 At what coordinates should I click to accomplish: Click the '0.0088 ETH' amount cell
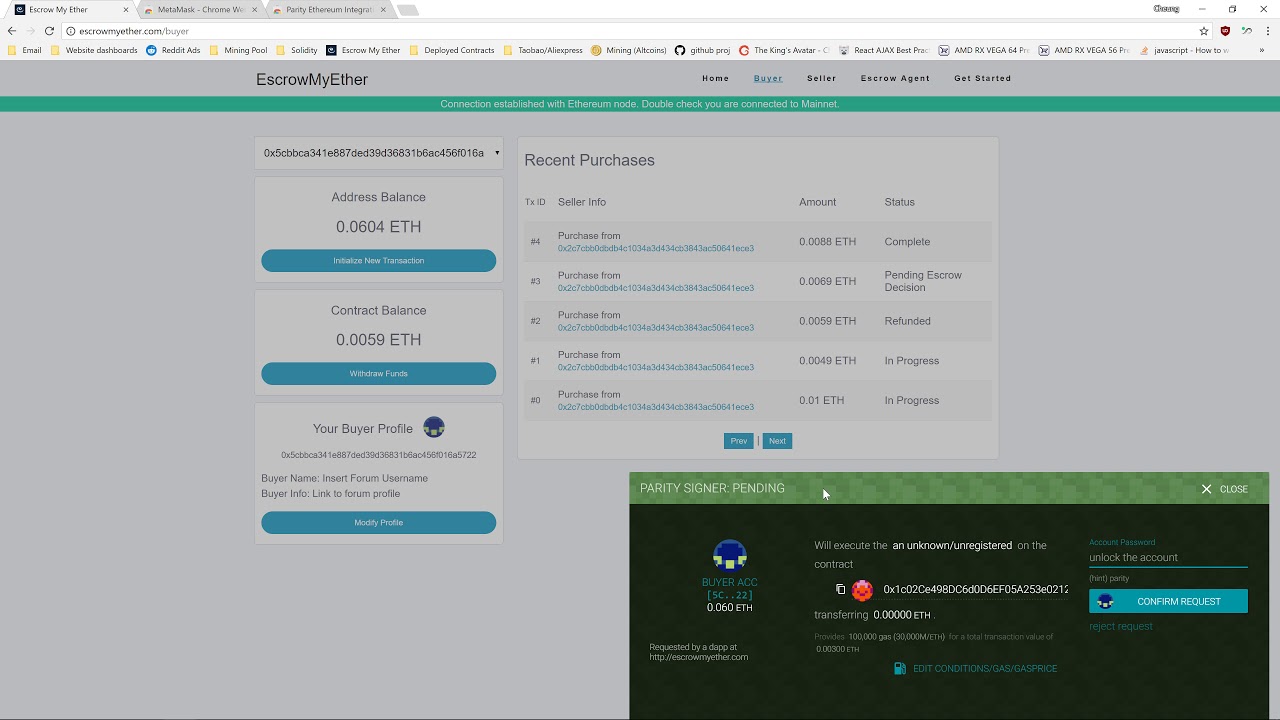point(827,242)
